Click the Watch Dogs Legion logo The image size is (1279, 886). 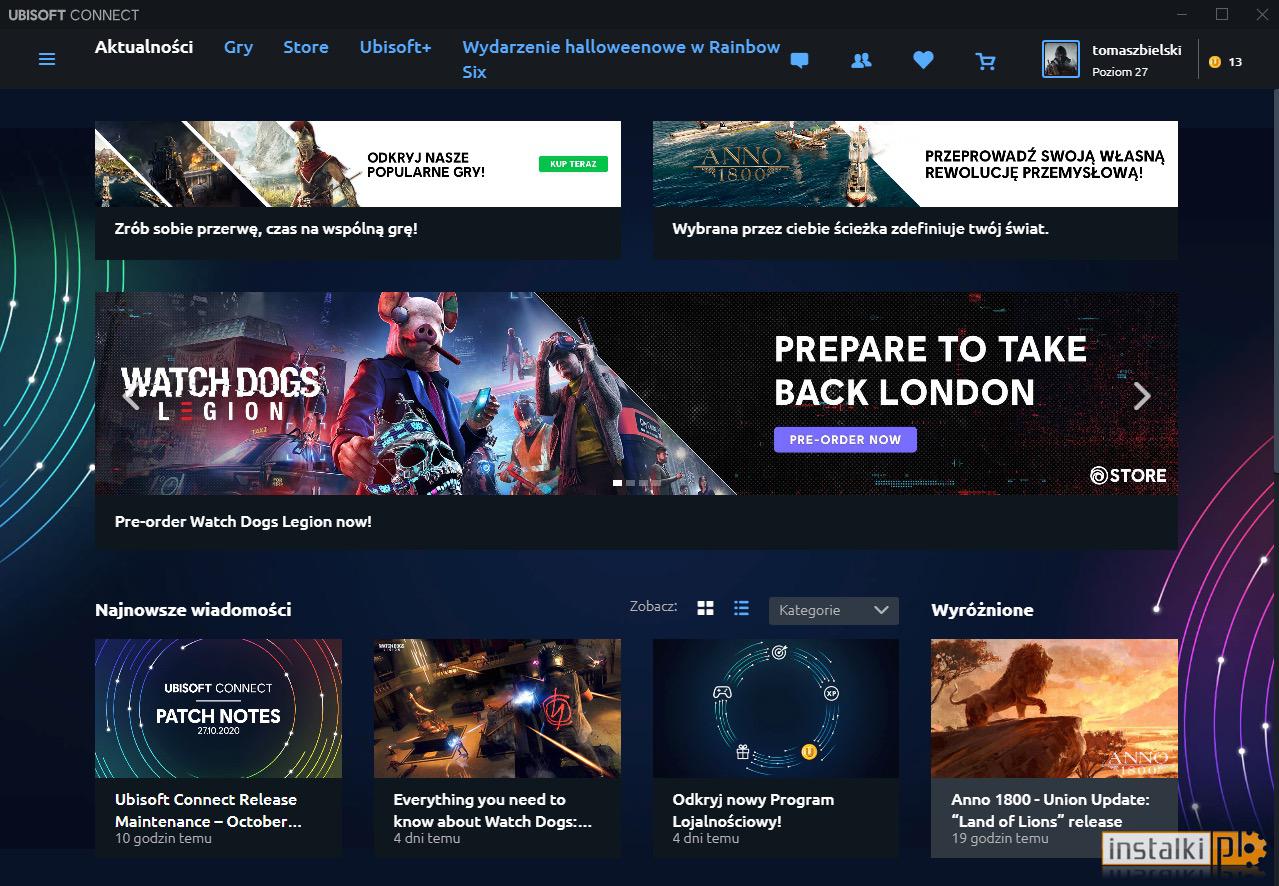(x=220, y=394)
